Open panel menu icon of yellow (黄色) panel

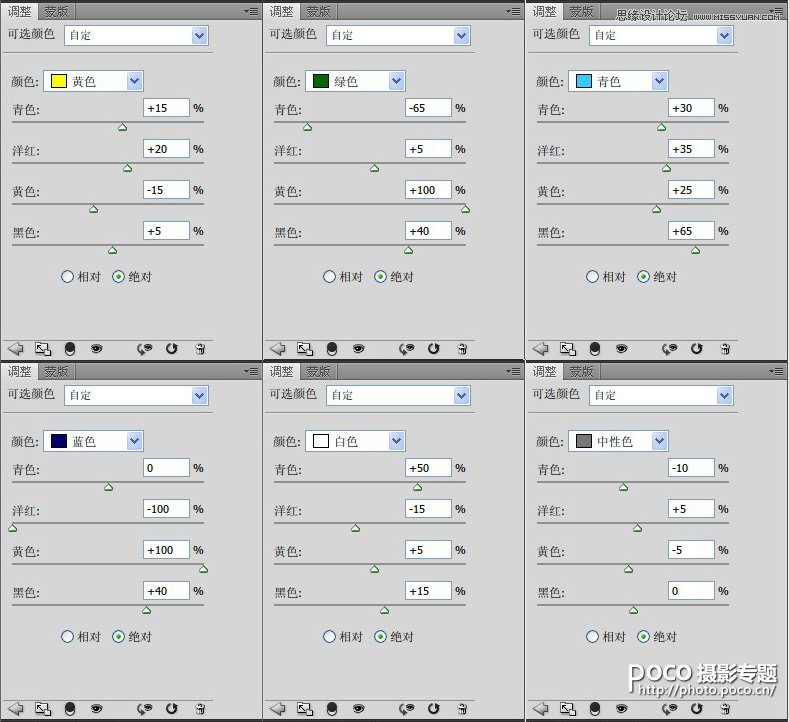point(251,11)
